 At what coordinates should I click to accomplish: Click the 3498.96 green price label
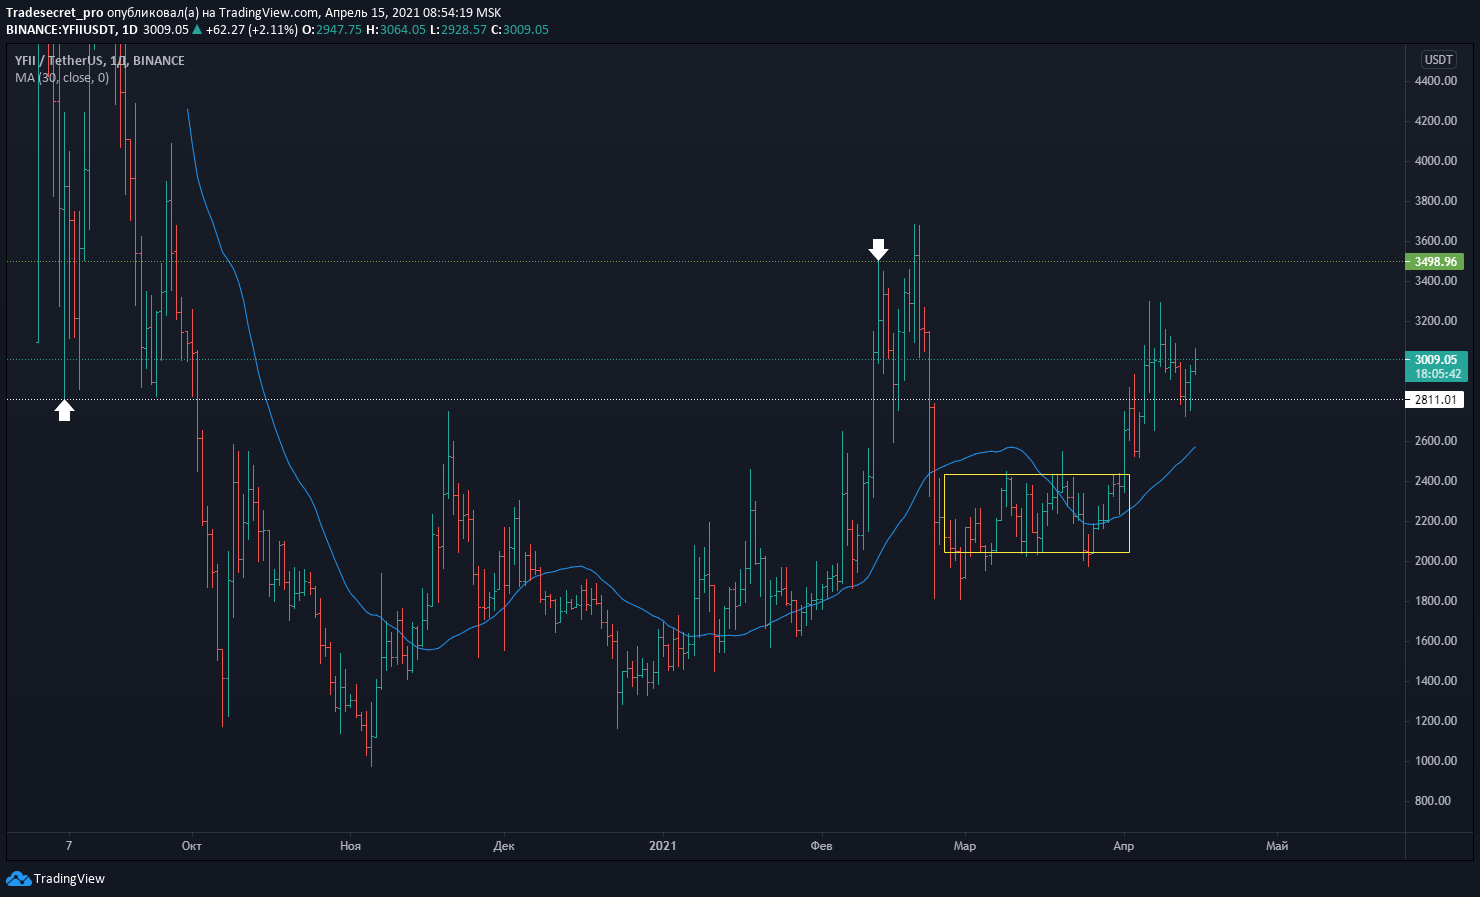click(x=1435, y=262)
